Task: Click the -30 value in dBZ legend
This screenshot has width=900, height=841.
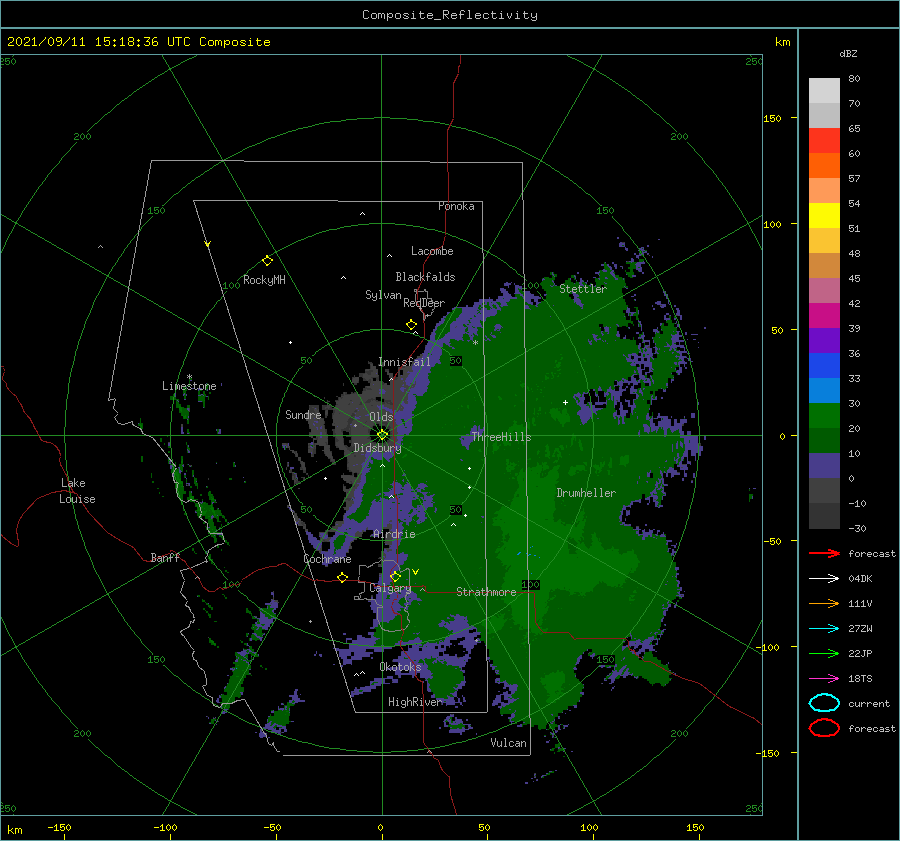Action: (x=857, y=528)
